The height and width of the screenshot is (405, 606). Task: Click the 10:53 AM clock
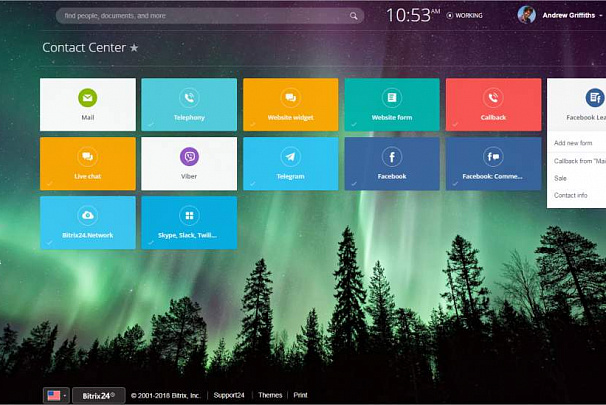click(412, 15)
